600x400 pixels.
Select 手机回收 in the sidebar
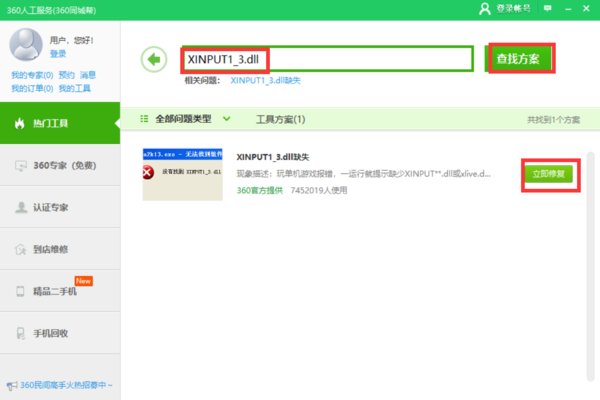click(x=60, y=332)
